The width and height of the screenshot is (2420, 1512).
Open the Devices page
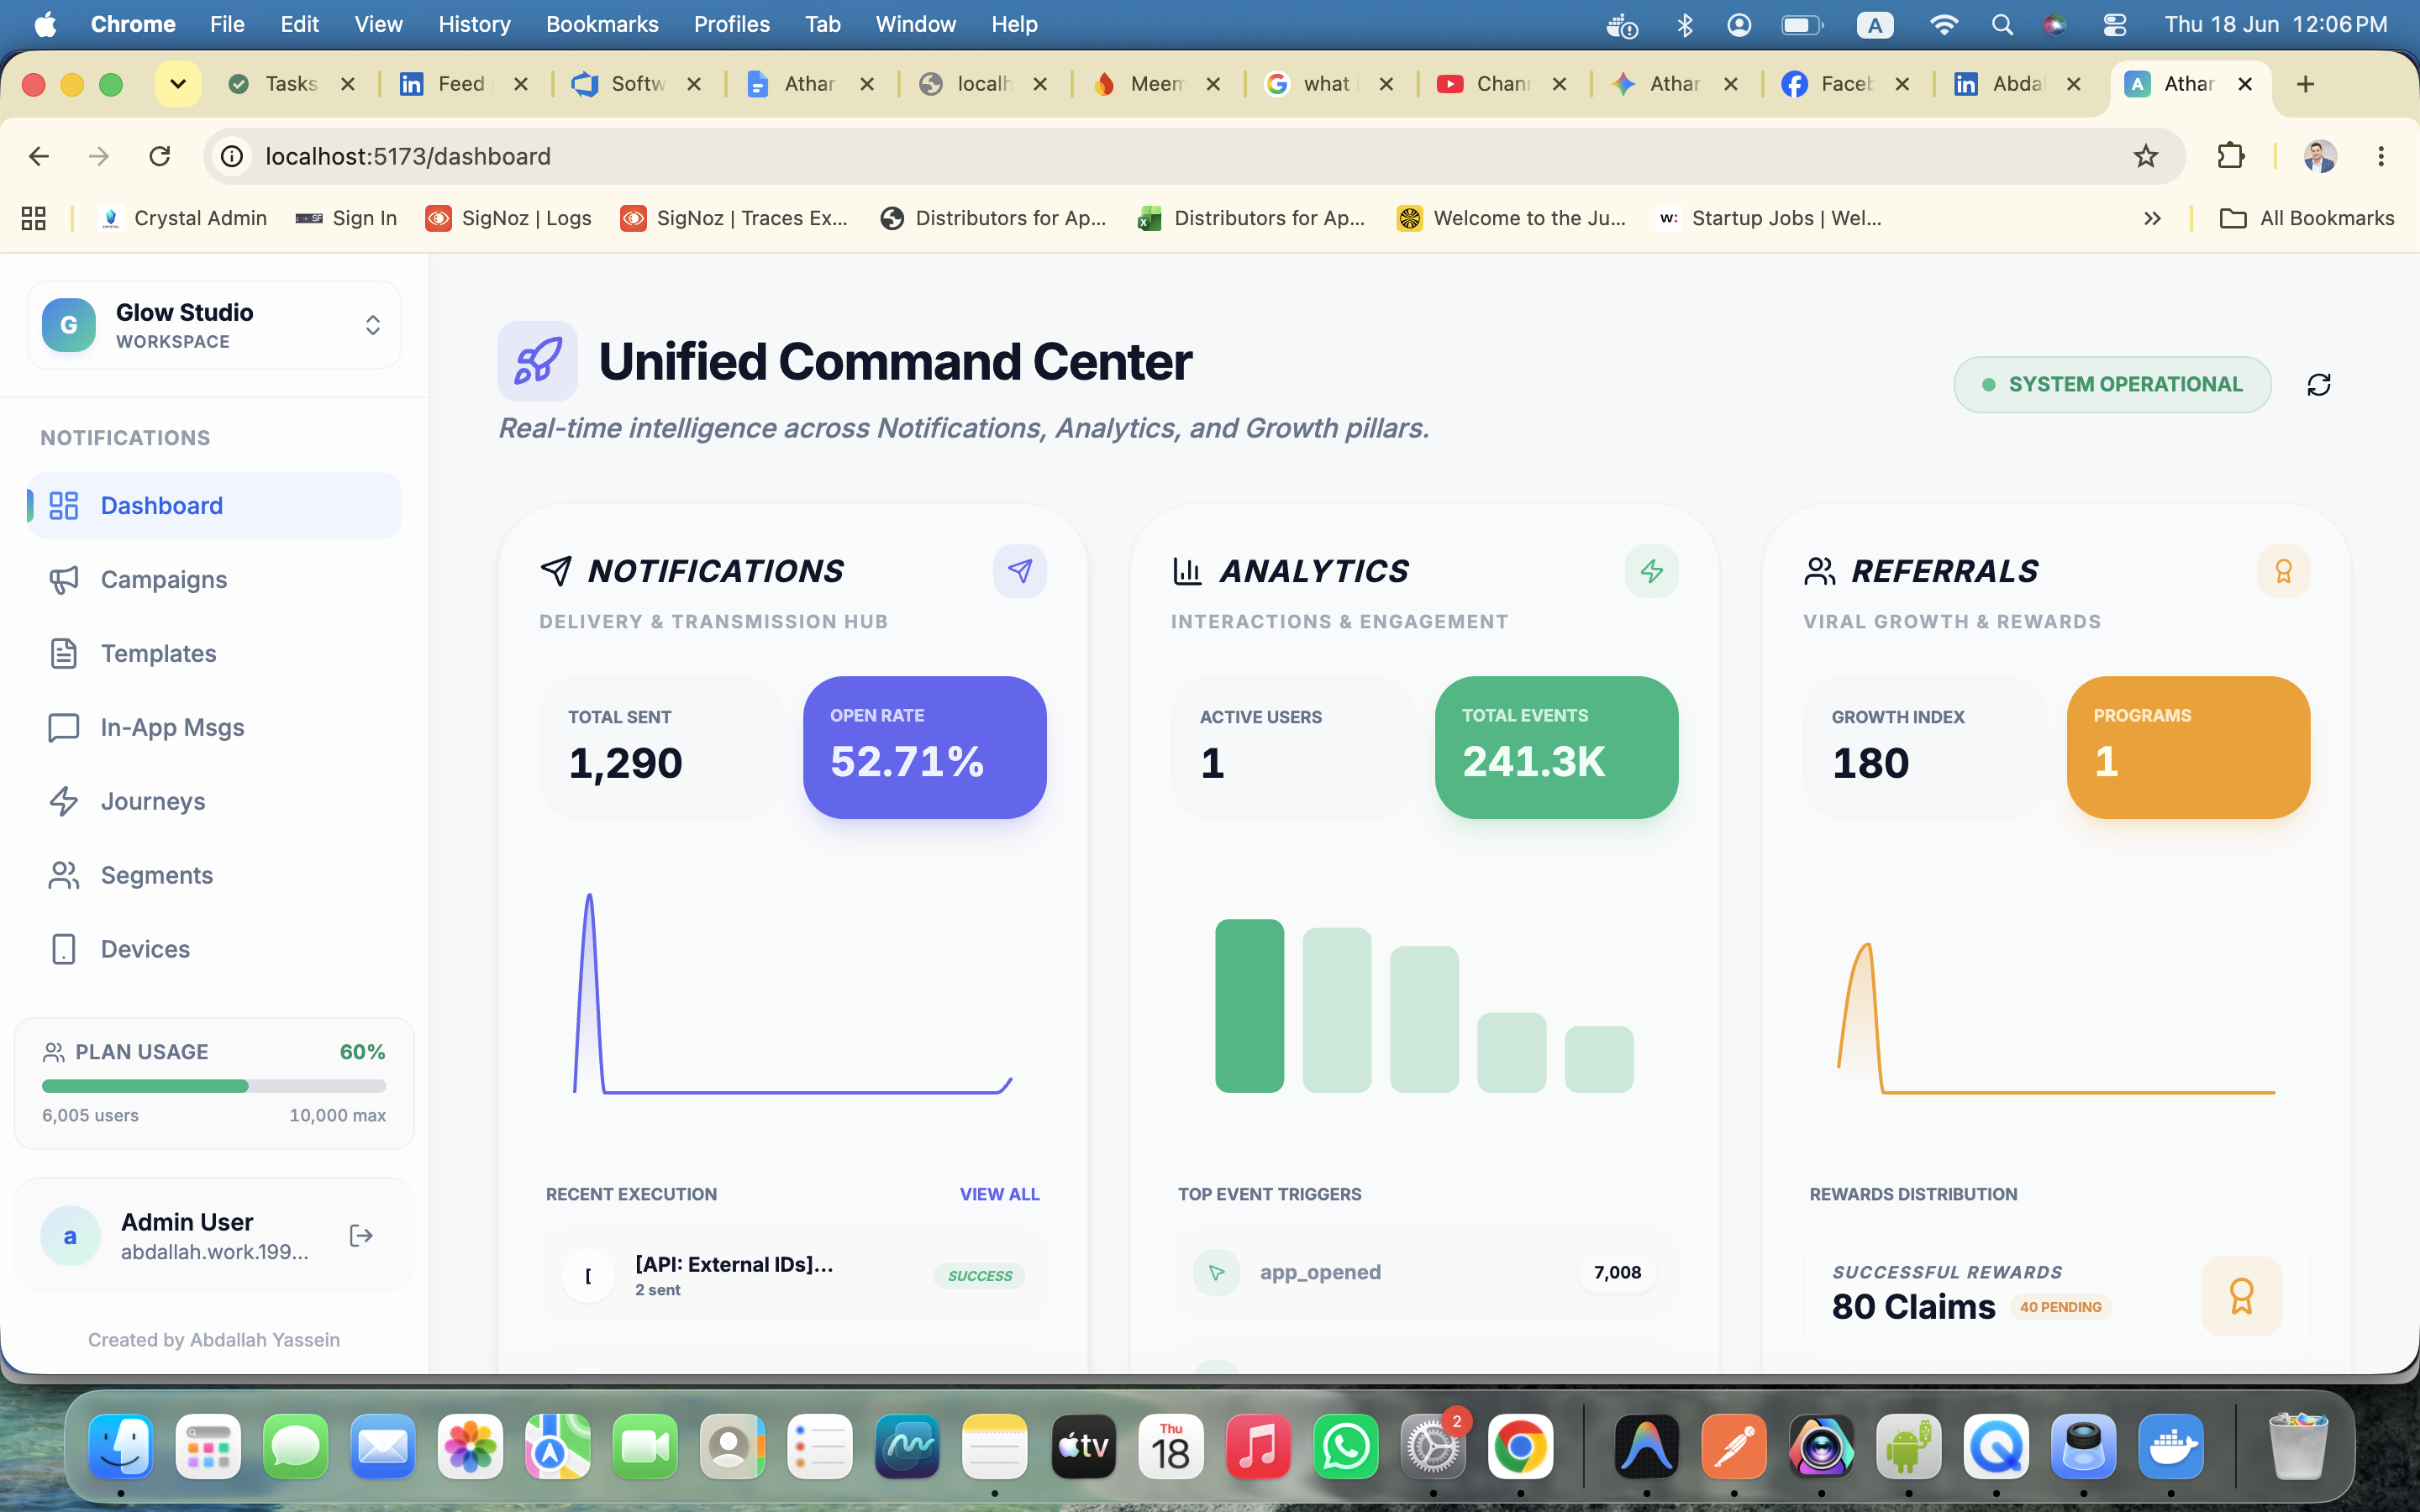coord(214,949)
